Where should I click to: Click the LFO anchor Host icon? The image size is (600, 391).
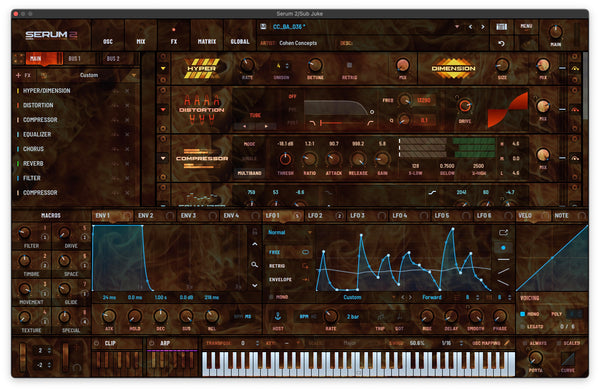[x=278, y=316]
